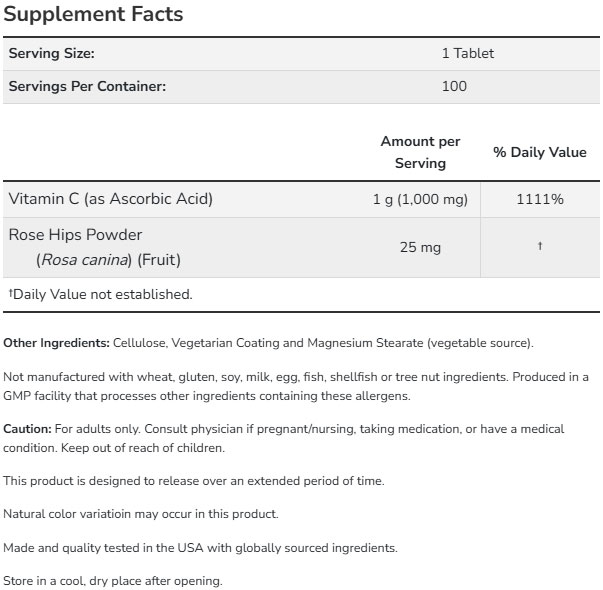The height and width of the screenshot is (590, 603).
Task: Click the 1111% daily value cell
Action: click(540, 199)
